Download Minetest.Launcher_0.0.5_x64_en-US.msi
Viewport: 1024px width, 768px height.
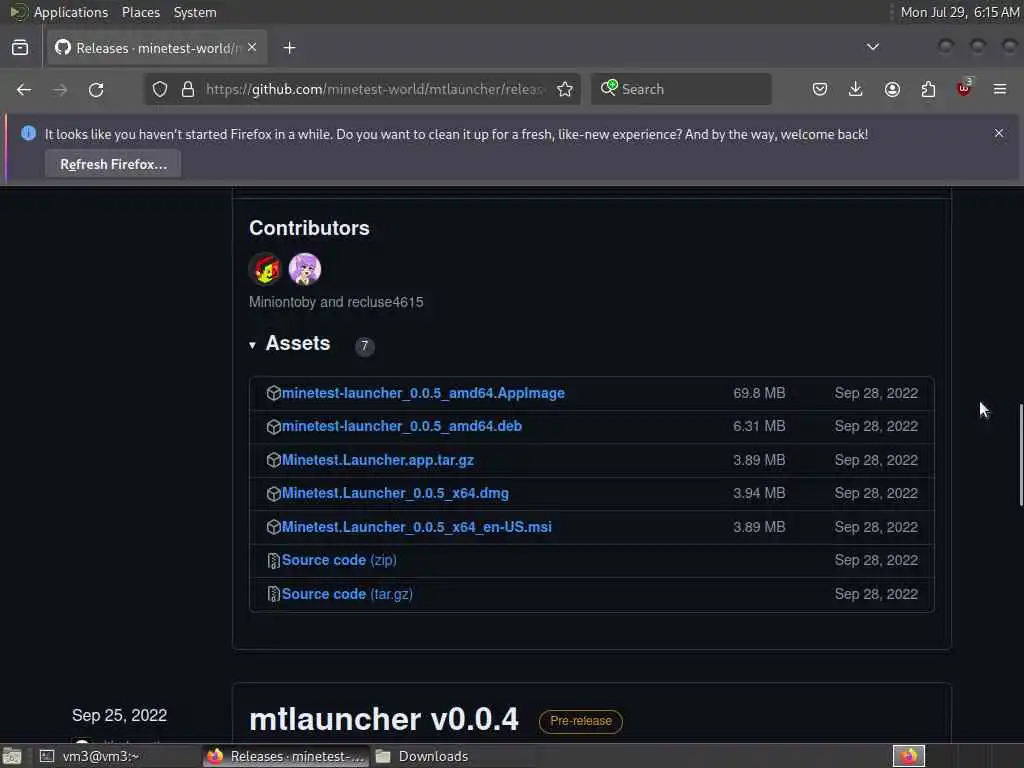click(417, 527)
